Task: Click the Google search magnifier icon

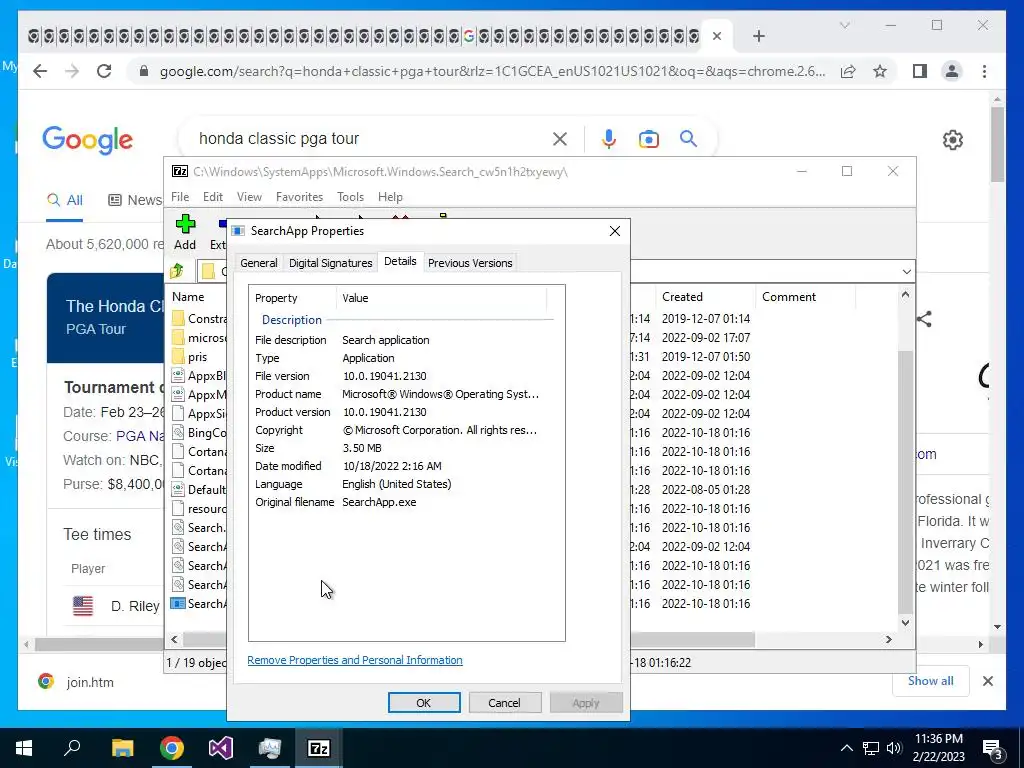Action: point(688,138)
